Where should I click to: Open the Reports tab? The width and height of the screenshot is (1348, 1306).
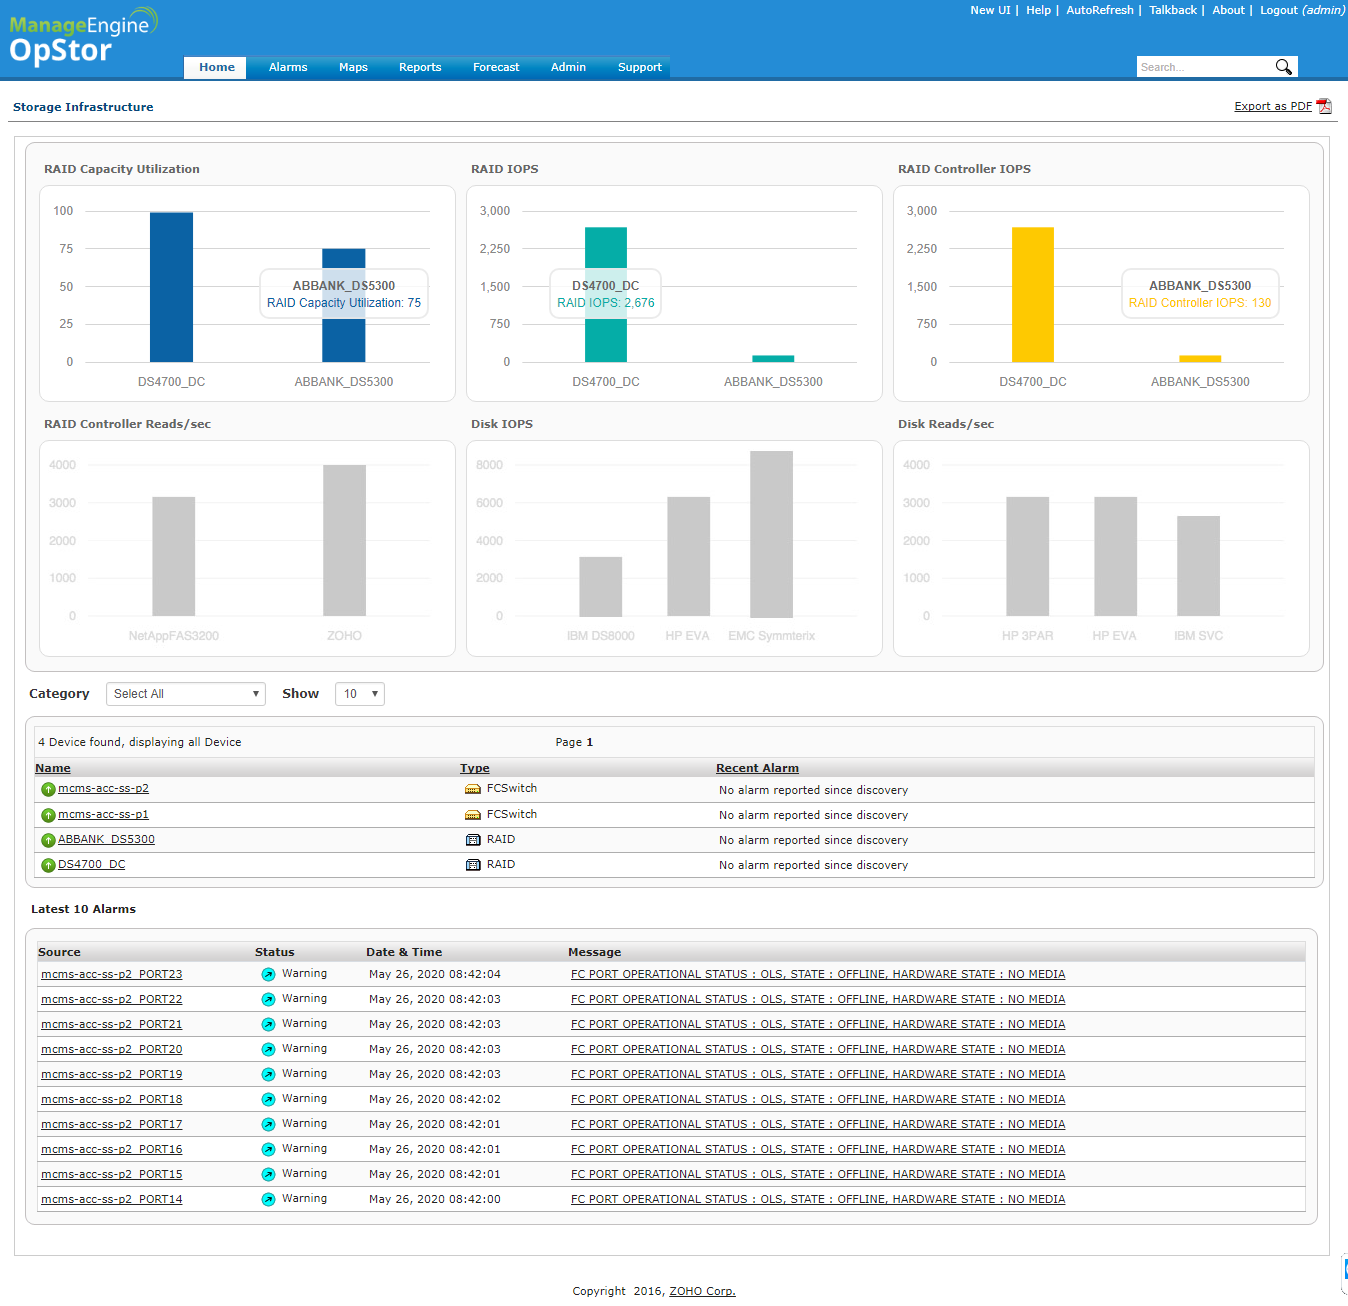click(420, 67)
